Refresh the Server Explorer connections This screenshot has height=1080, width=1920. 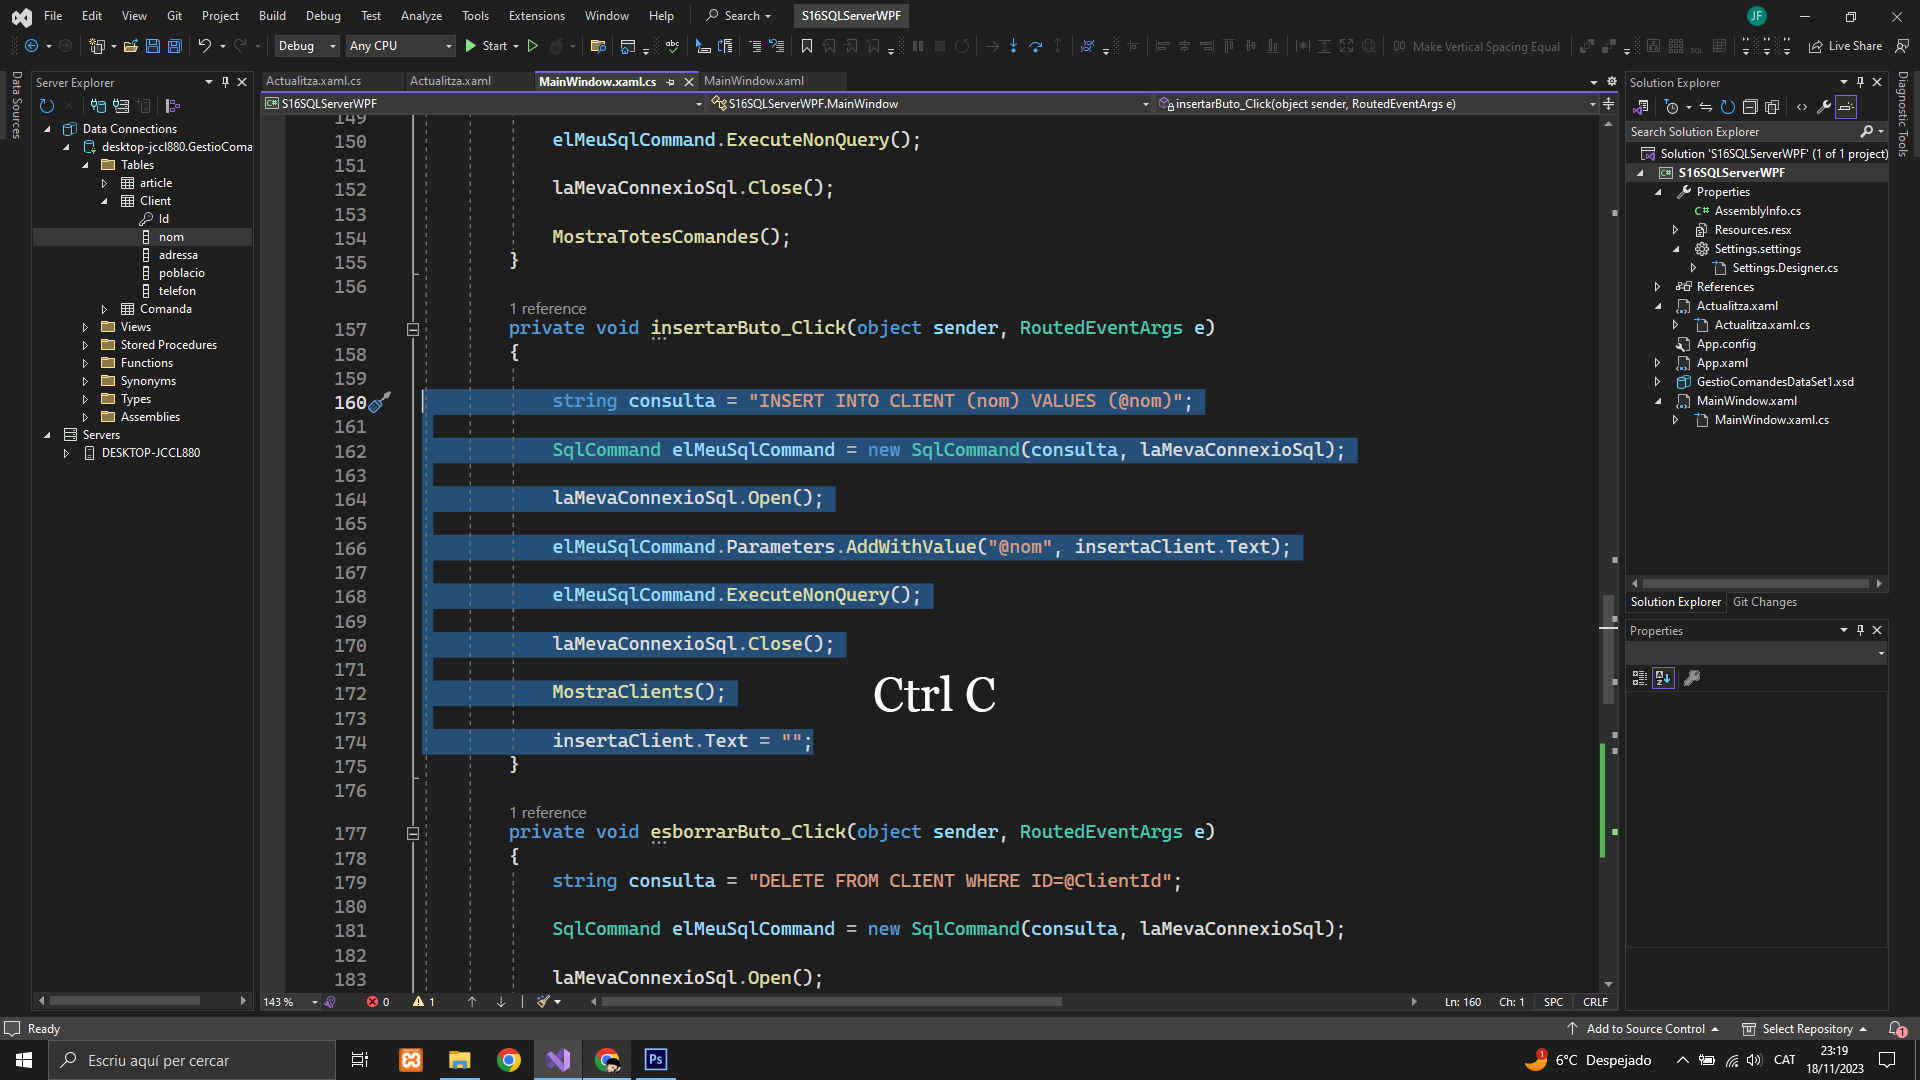(46, 106)
